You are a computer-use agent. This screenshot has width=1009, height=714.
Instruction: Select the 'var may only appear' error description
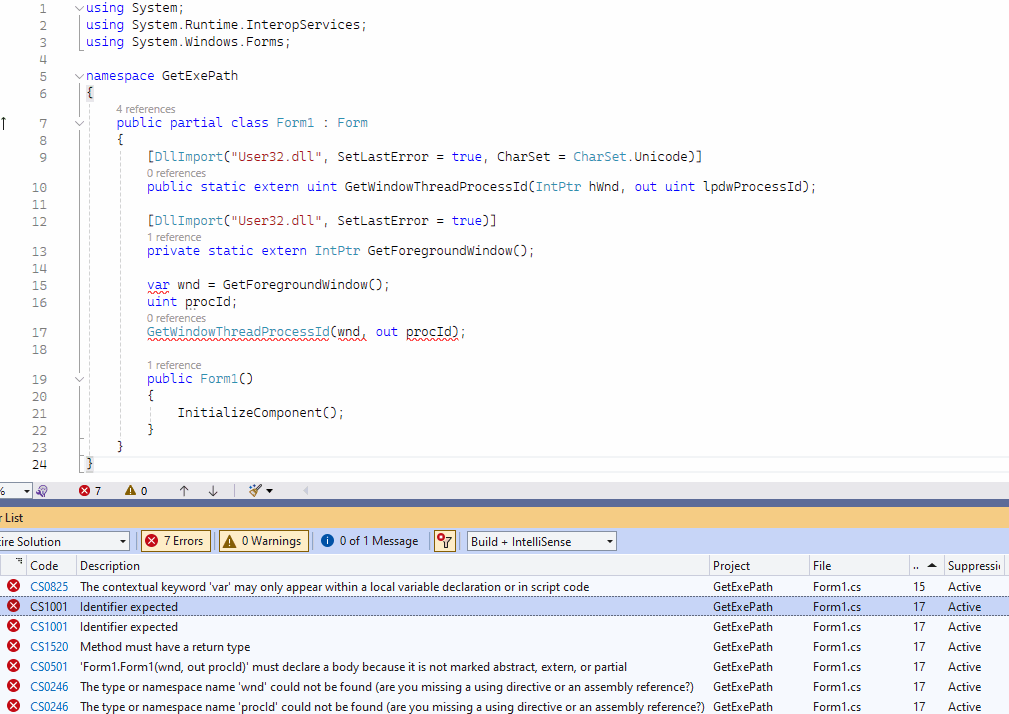point(335,587)
